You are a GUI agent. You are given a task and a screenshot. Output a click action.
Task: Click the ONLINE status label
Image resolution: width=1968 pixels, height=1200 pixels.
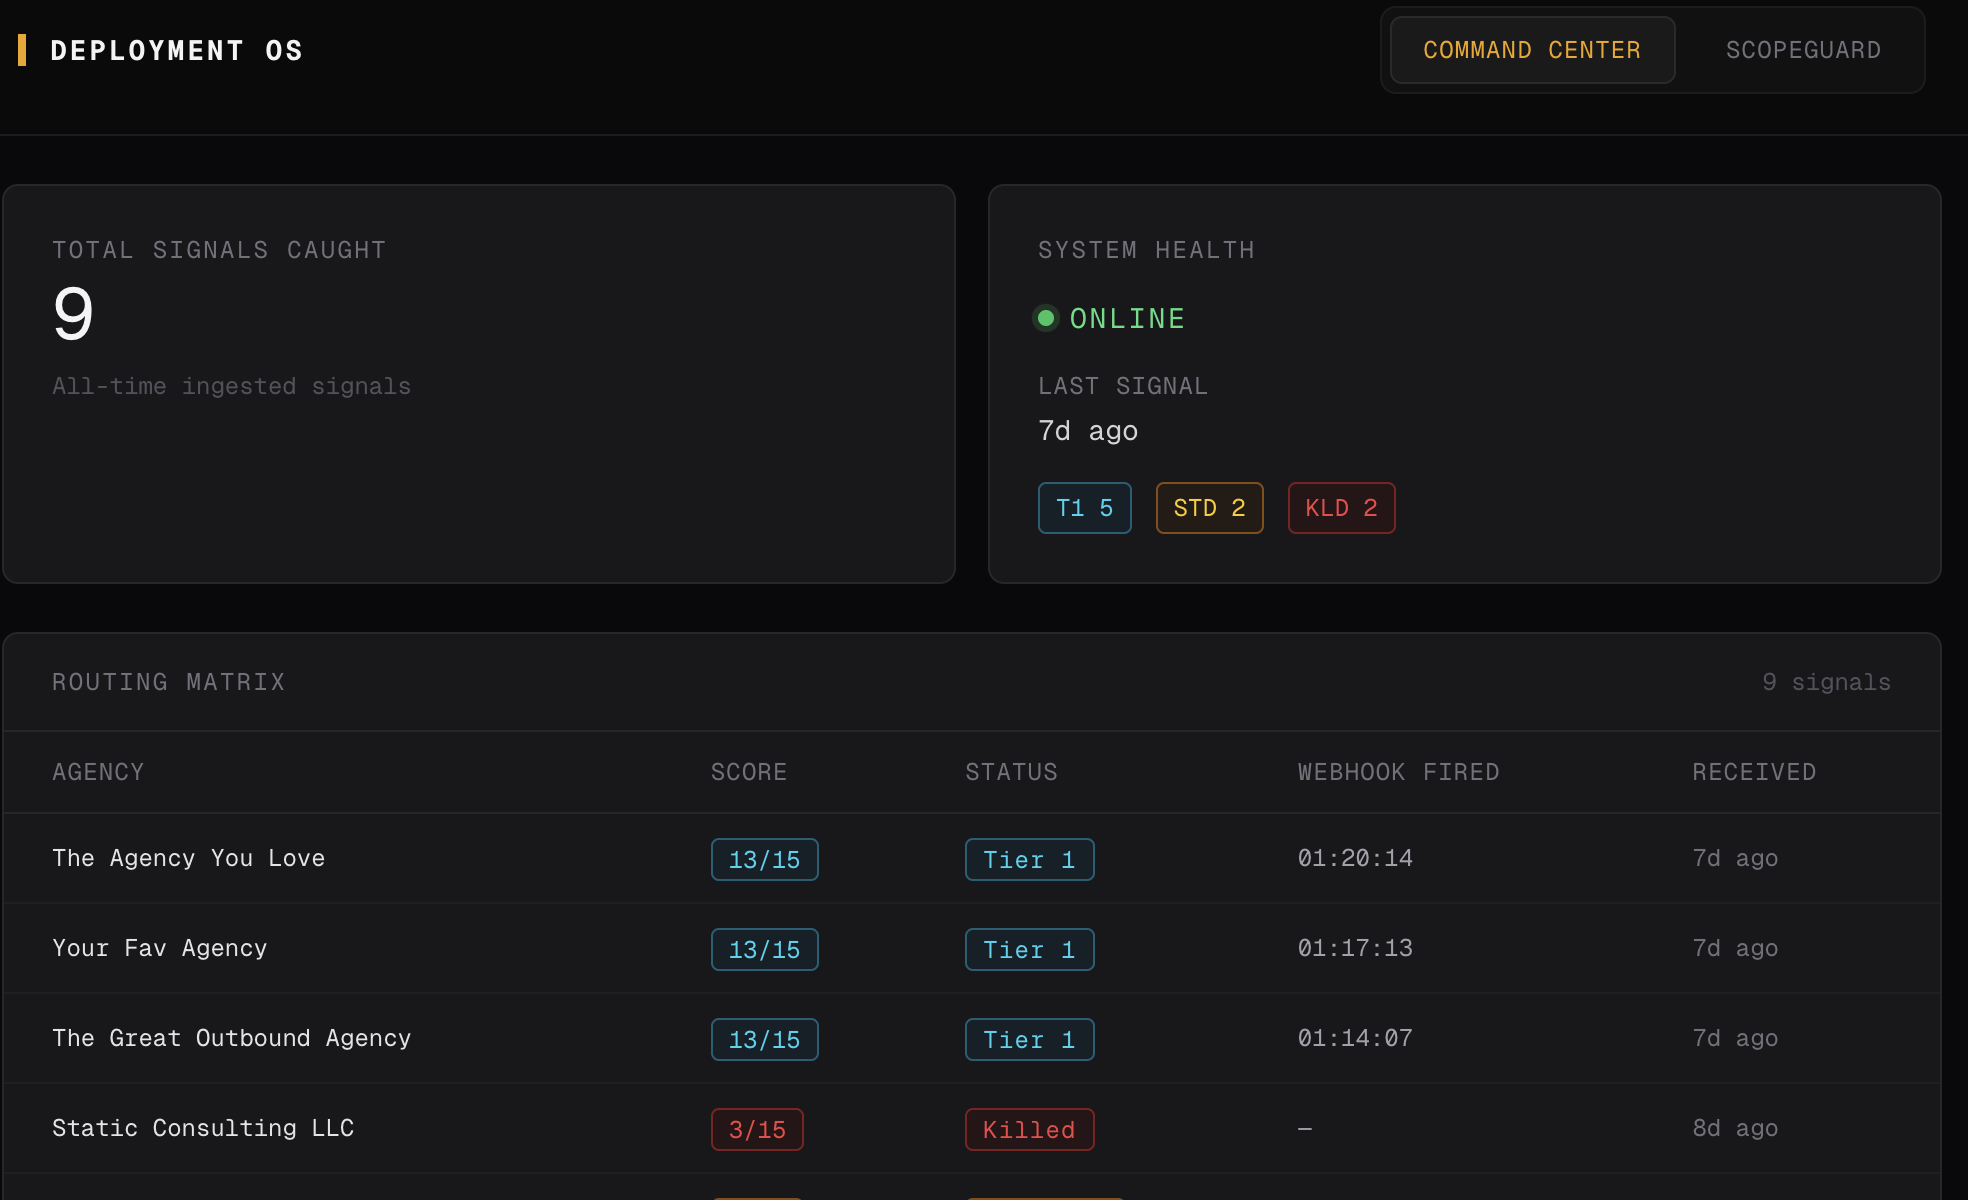click(1127, 318)
